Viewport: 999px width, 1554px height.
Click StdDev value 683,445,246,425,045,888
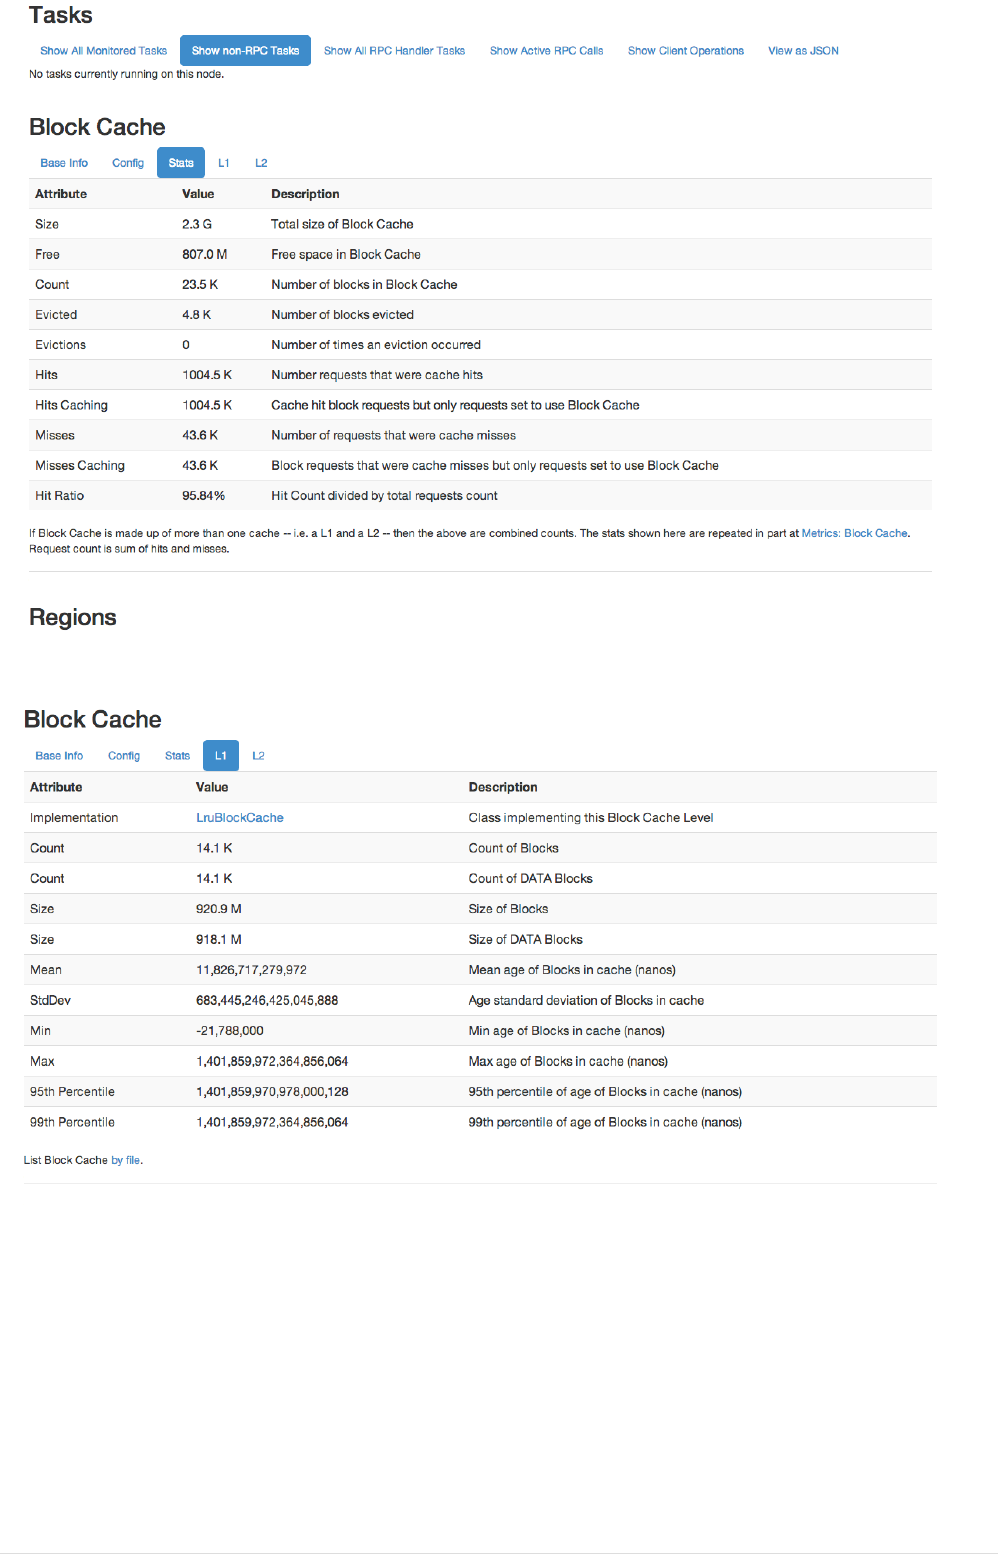pos(267,1001)
